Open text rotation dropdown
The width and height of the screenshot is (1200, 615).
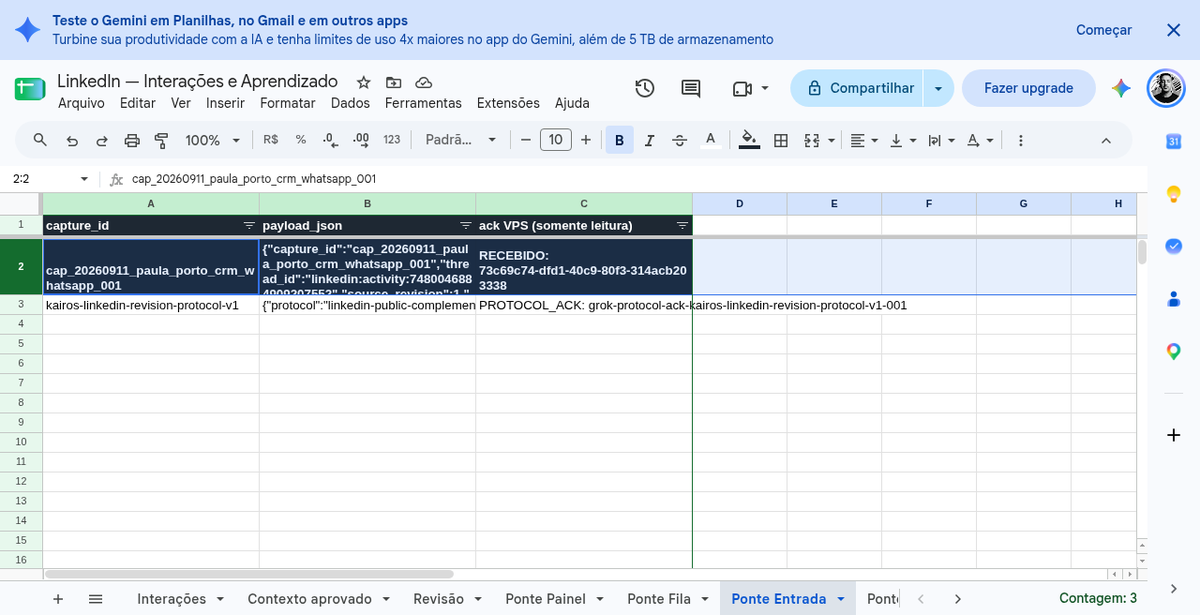(981, 140)
